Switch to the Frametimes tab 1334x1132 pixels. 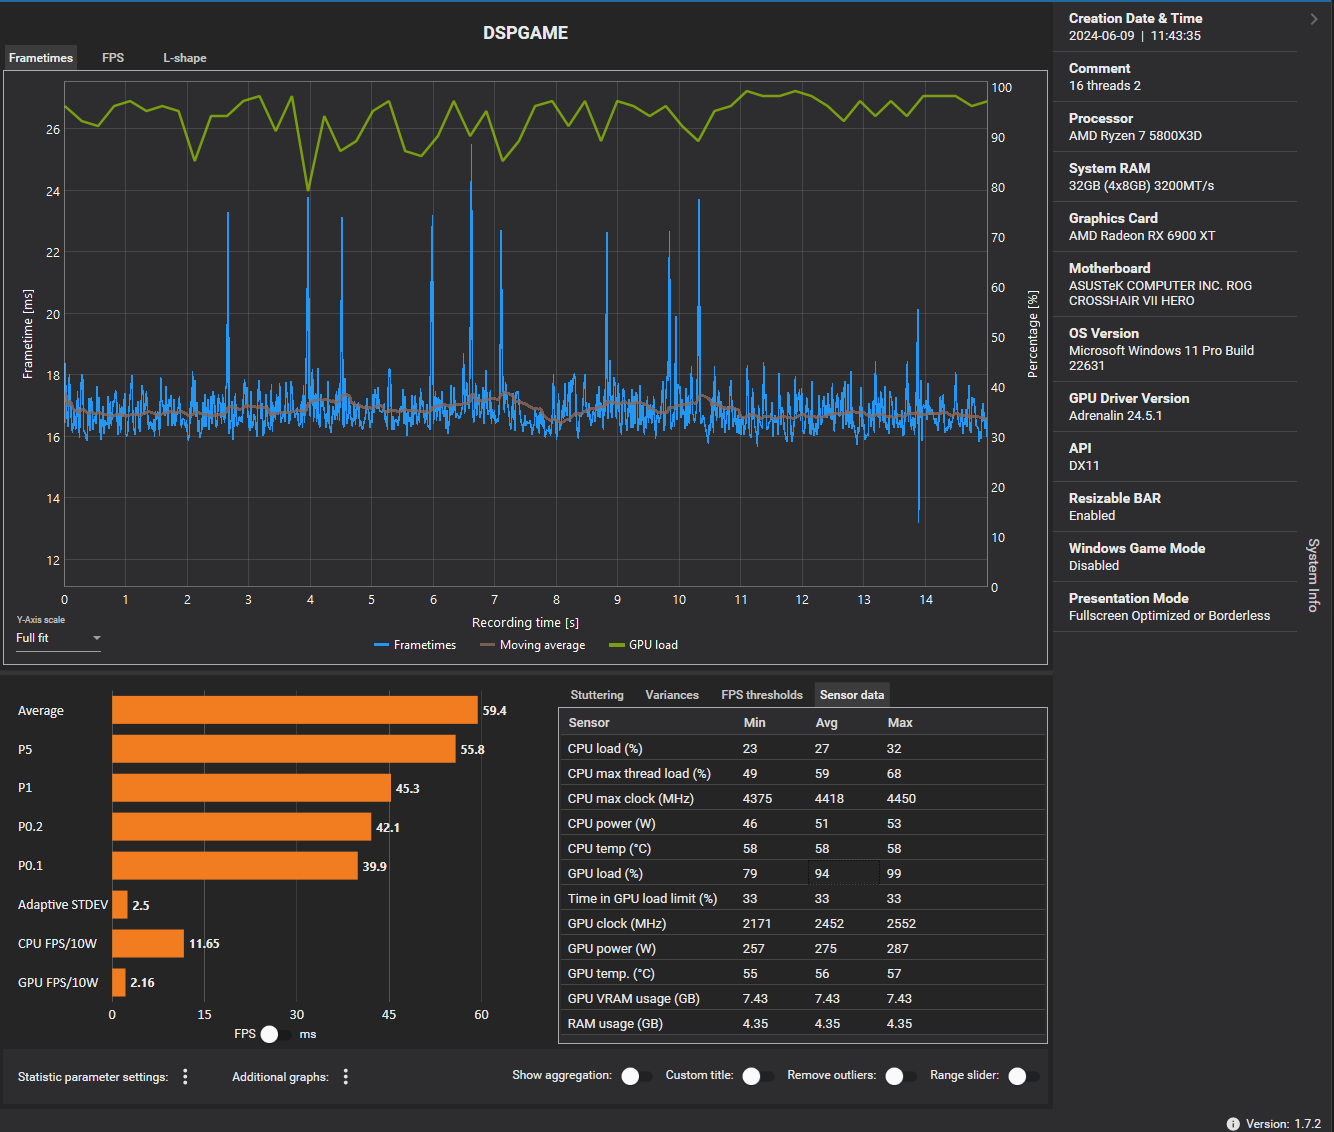point(41,58)
